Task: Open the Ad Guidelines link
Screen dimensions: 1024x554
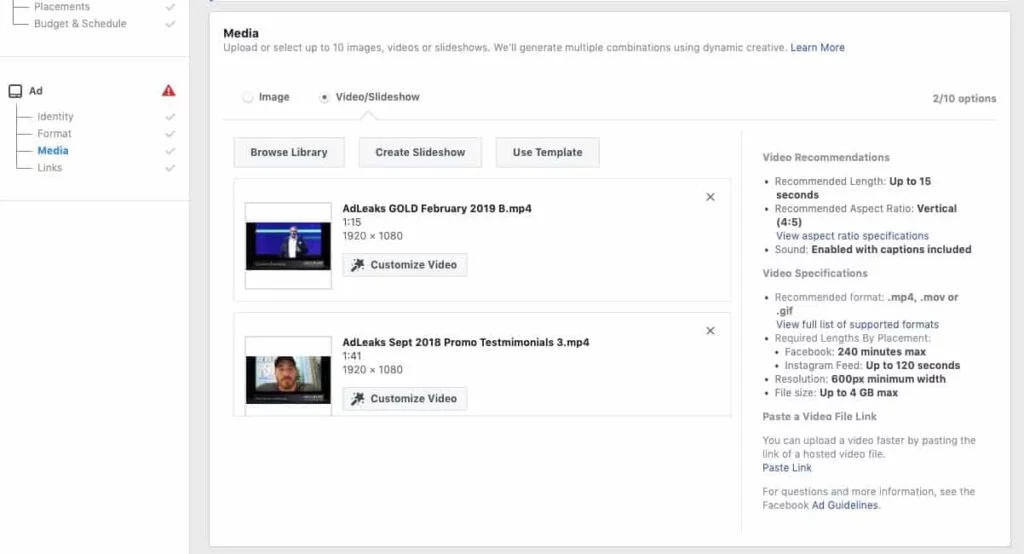Action: tap(845, 506)
